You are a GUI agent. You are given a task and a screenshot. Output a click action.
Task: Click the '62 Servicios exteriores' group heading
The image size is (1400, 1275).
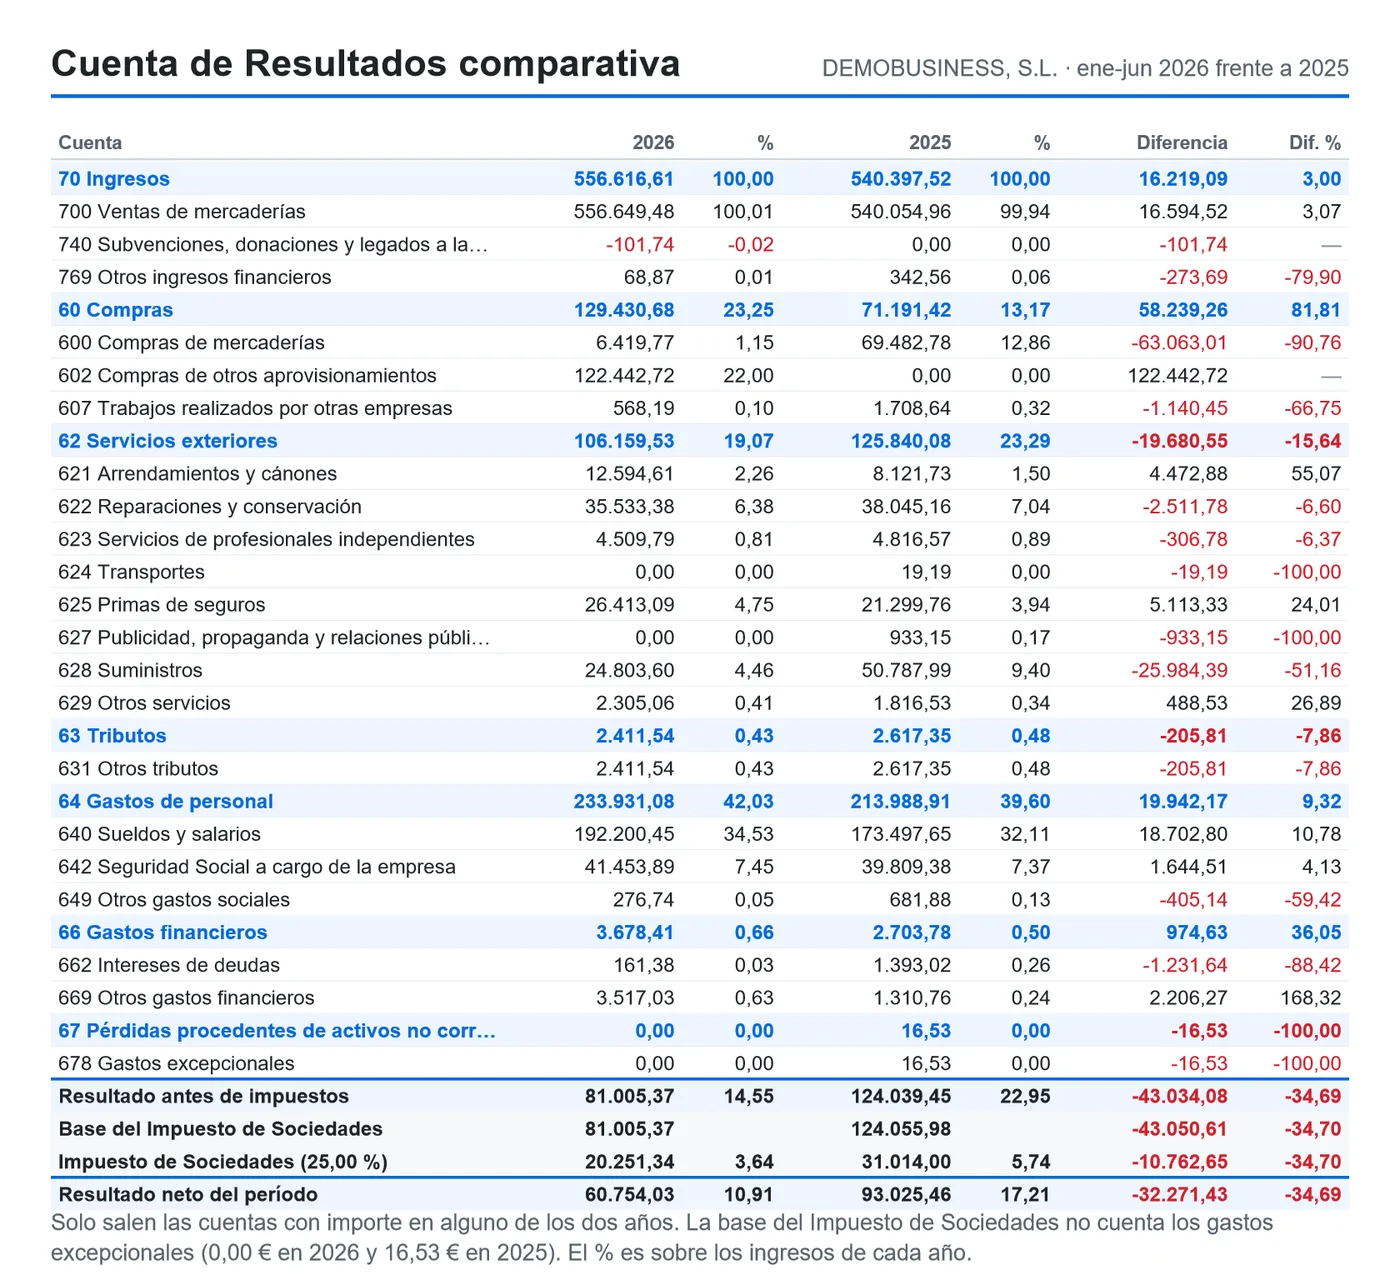[168, 441]
